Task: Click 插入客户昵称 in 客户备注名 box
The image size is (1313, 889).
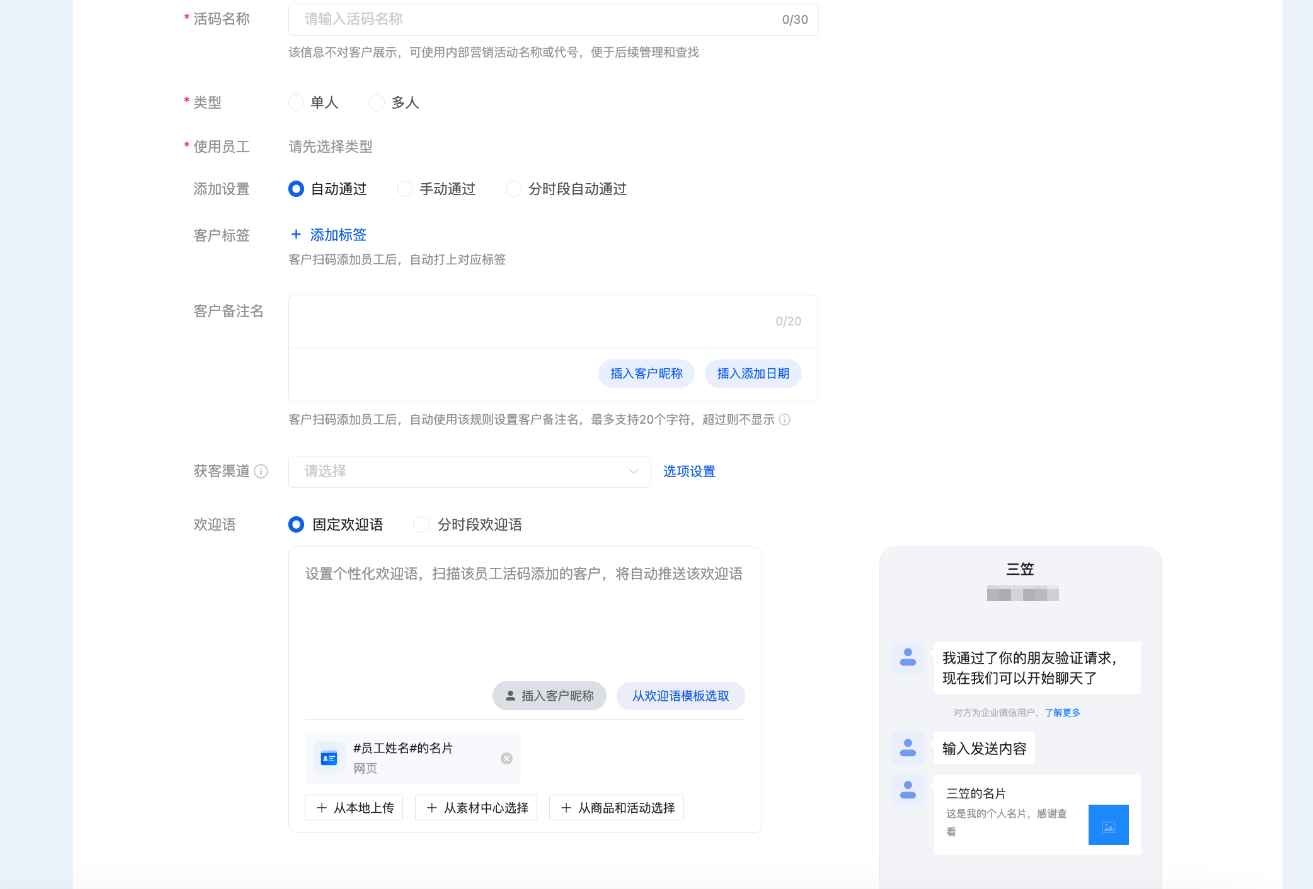Action: tap(647, 374)
